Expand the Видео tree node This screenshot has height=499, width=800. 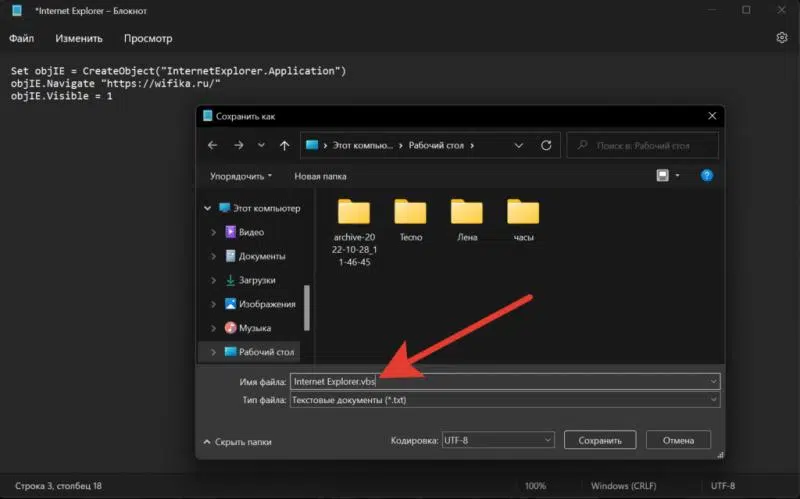[212, 232]
